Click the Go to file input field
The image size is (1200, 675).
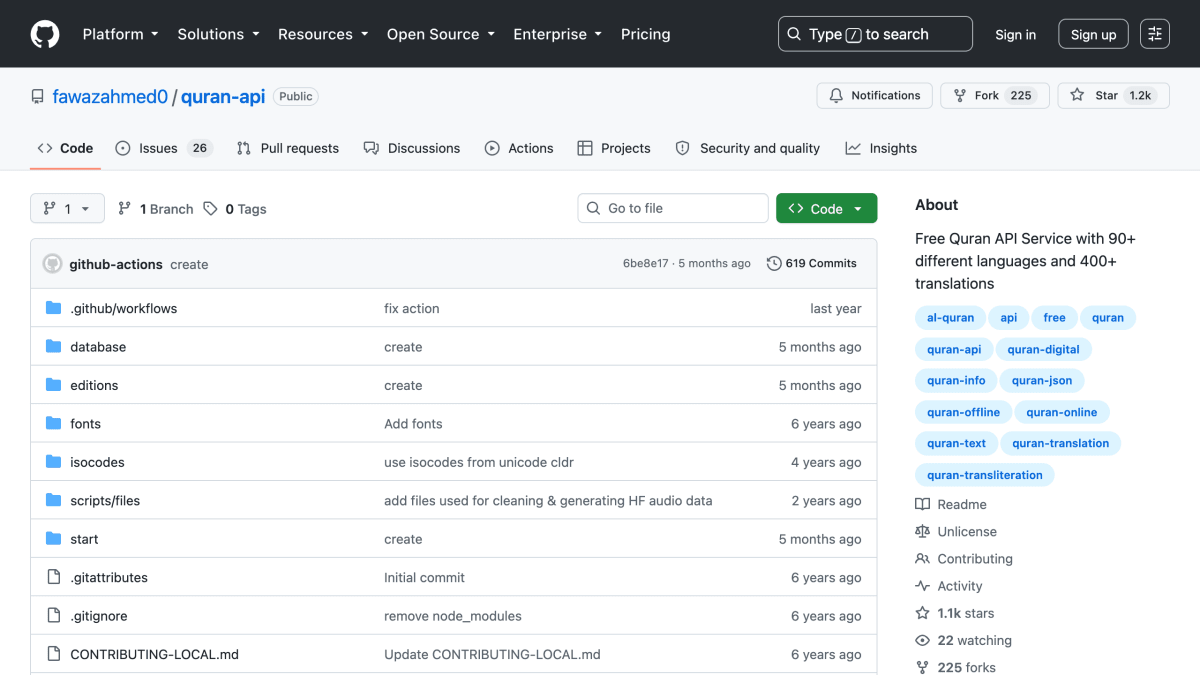coord(673,208)
